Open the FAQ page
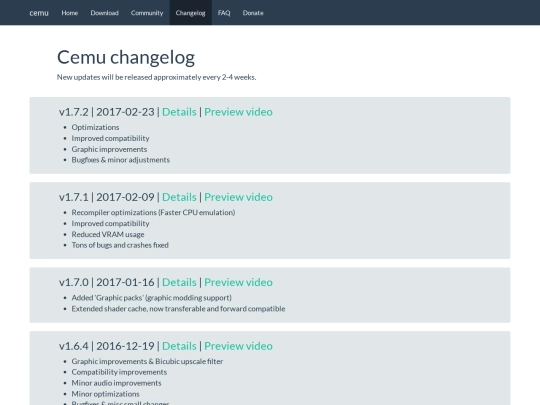Screen dimensions: 540x405 pos(224,13)
